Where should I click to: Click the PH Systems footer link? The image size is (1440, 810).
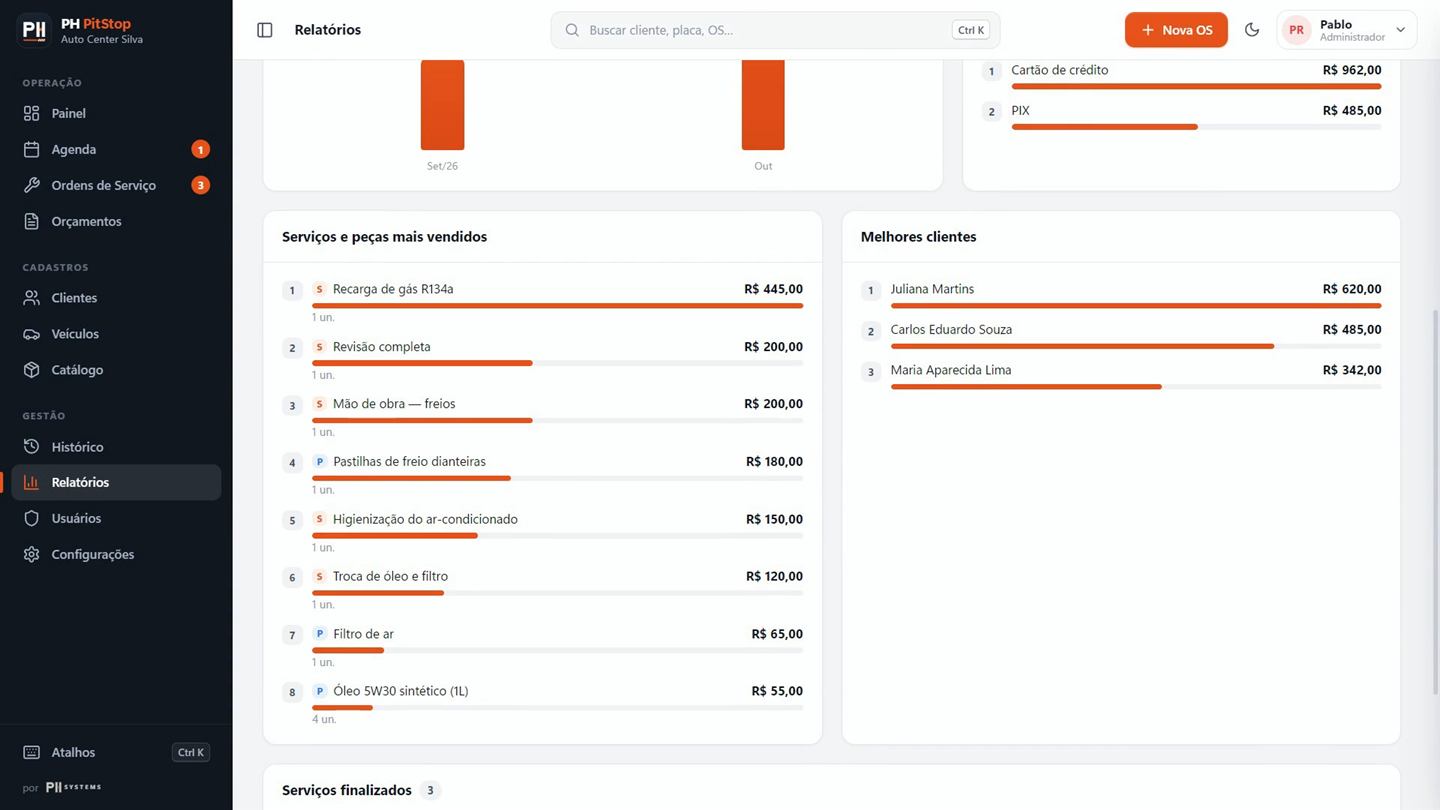[x=73, y=787]
